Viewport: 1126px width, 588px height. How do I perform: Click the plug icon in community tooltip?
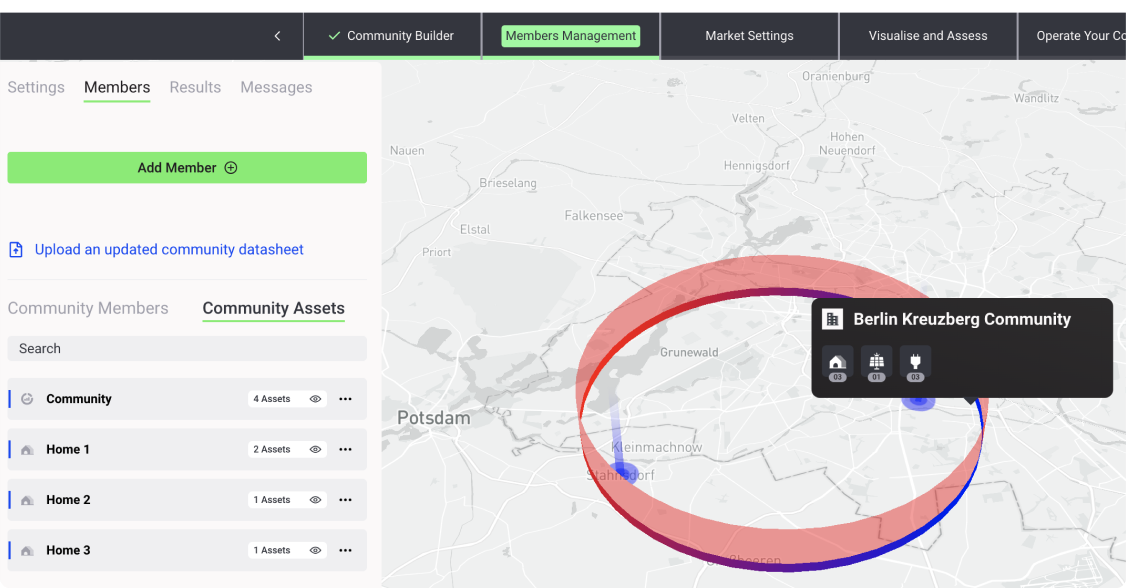[x=915, y=362]
